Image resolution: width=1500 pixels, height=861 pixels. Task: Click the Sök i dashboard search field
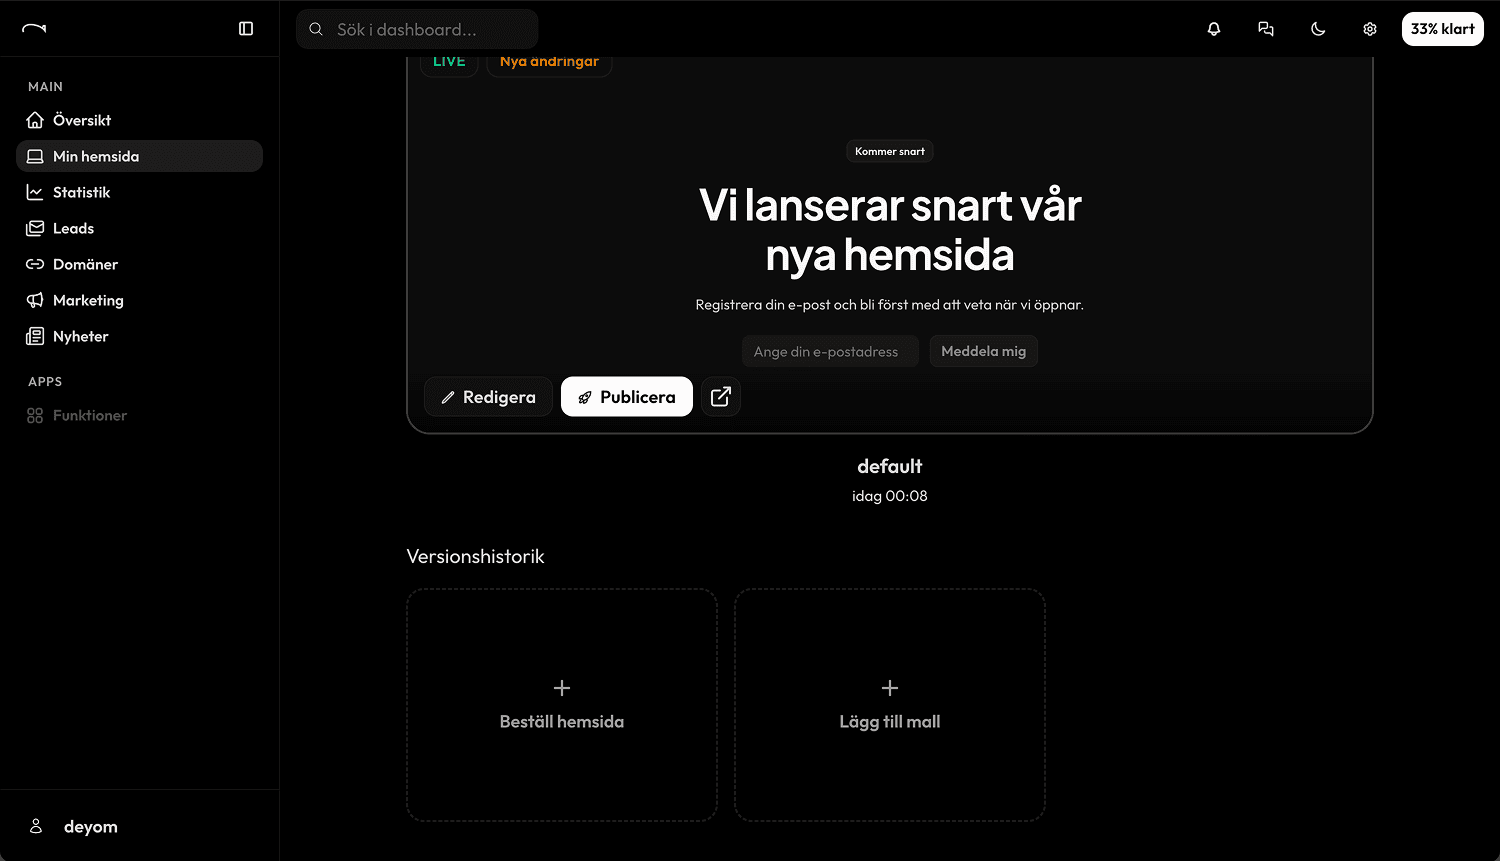click(x=417, y=29)
